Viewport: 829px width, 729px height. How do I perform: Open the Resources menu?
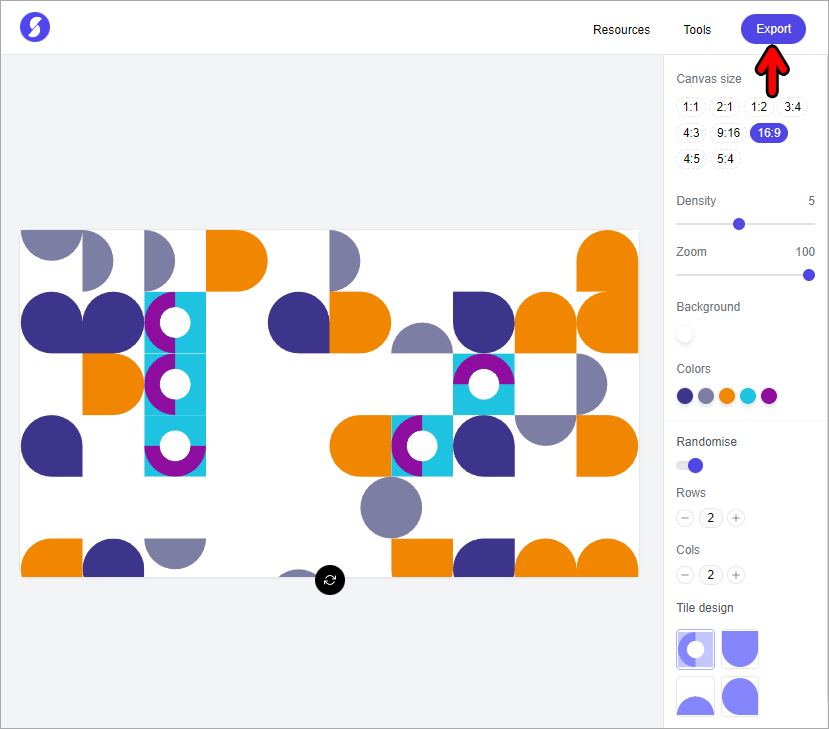click(x=621, y=30)
